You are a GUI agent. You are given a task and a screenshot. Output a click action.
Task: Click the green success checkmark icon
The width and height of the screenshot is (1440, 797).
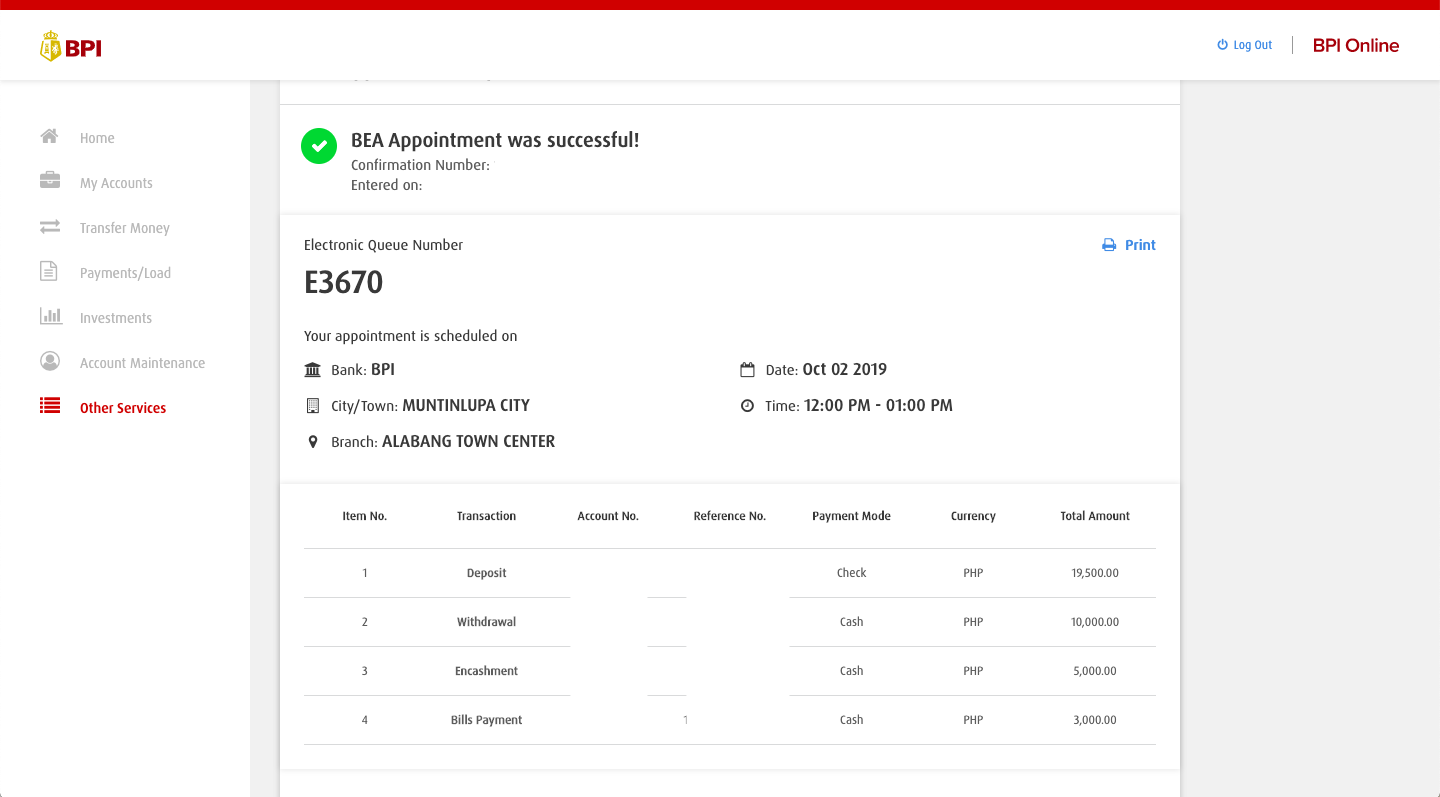coord(319,147)
